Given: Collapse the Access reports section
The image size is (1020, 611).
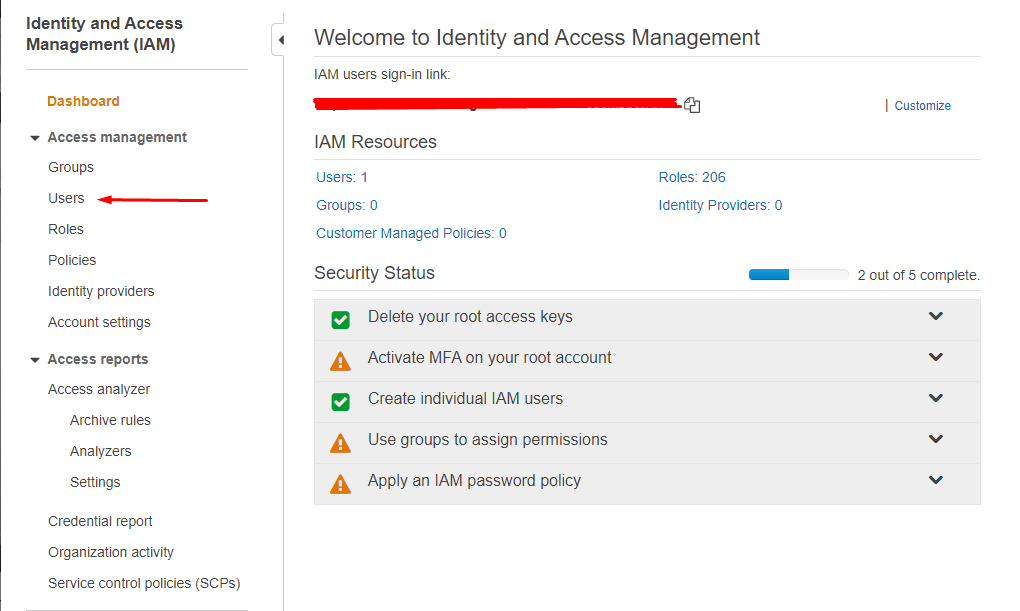Looking at the screenshot, I should coord(35,358).
